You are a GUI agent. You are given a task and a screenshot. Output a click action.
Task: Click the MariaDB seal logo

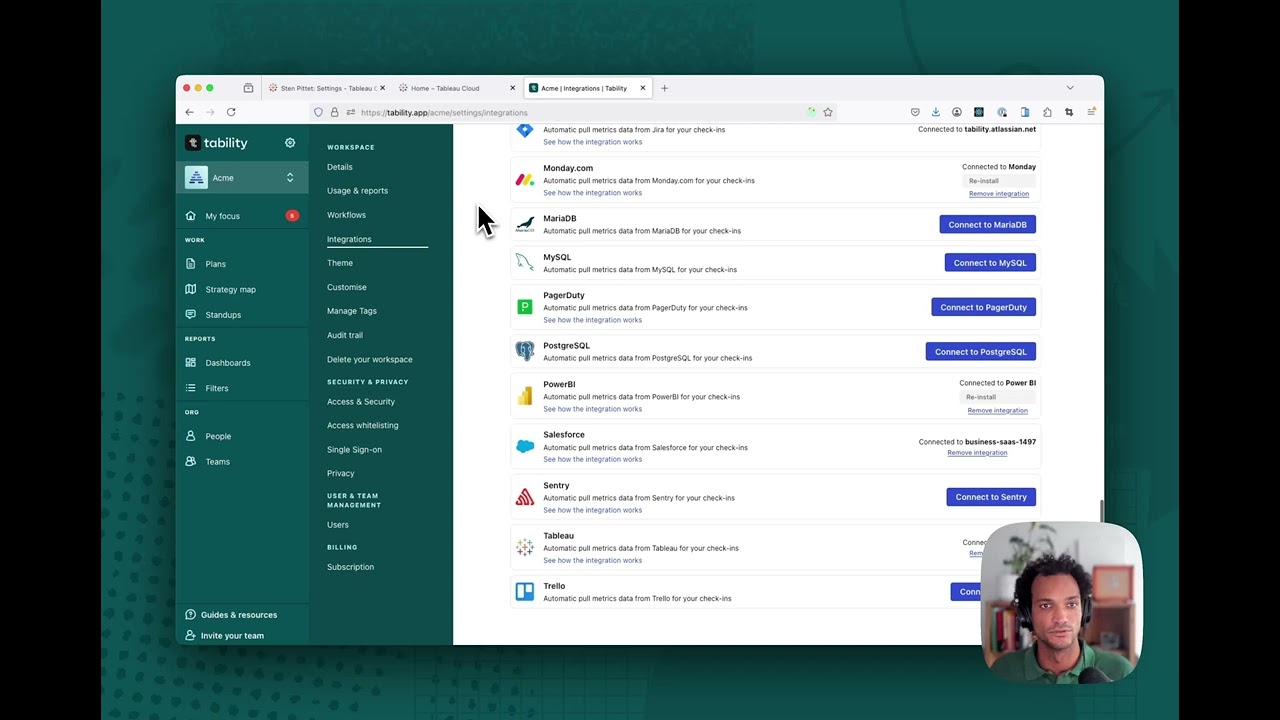pos(525,224)
